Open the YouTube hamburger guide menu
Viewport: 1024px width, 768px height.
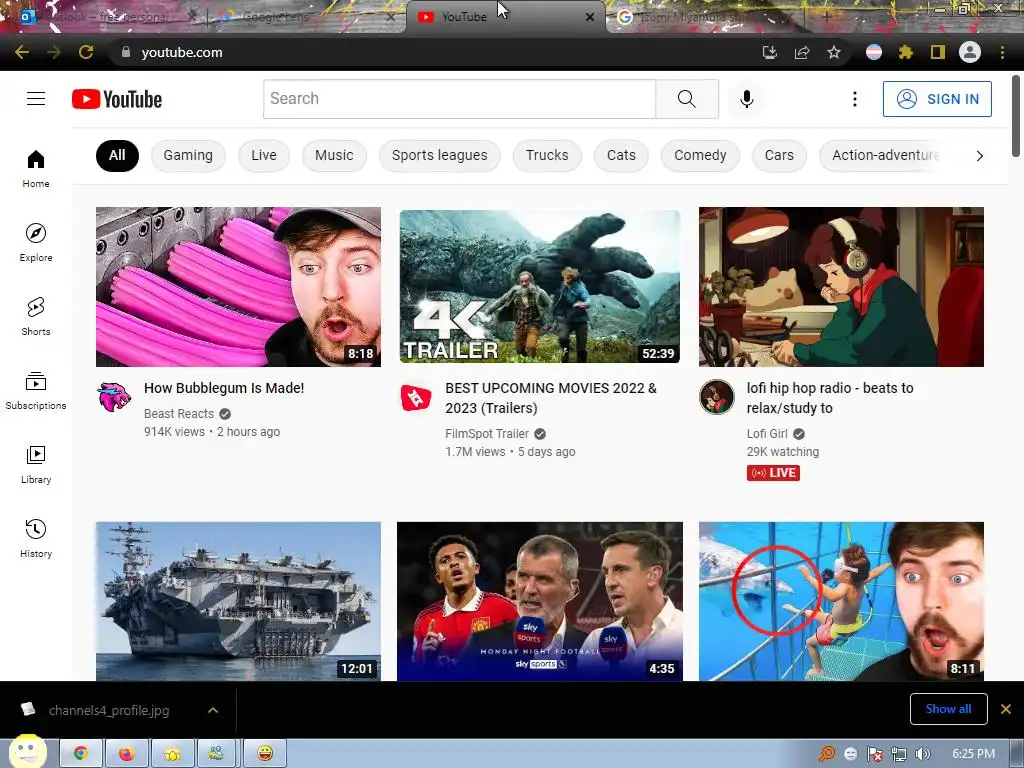36,99
